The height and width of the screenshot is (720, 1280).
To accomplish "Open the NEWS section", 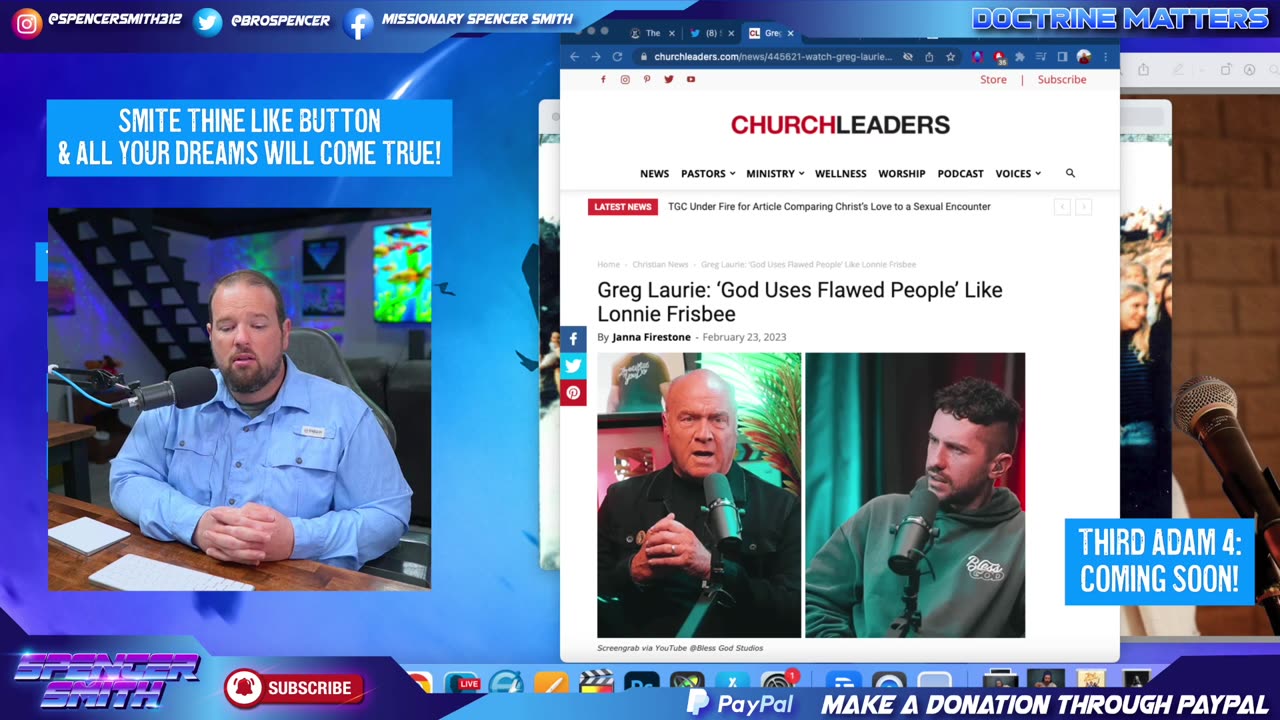I will click(x=654, y=174).
